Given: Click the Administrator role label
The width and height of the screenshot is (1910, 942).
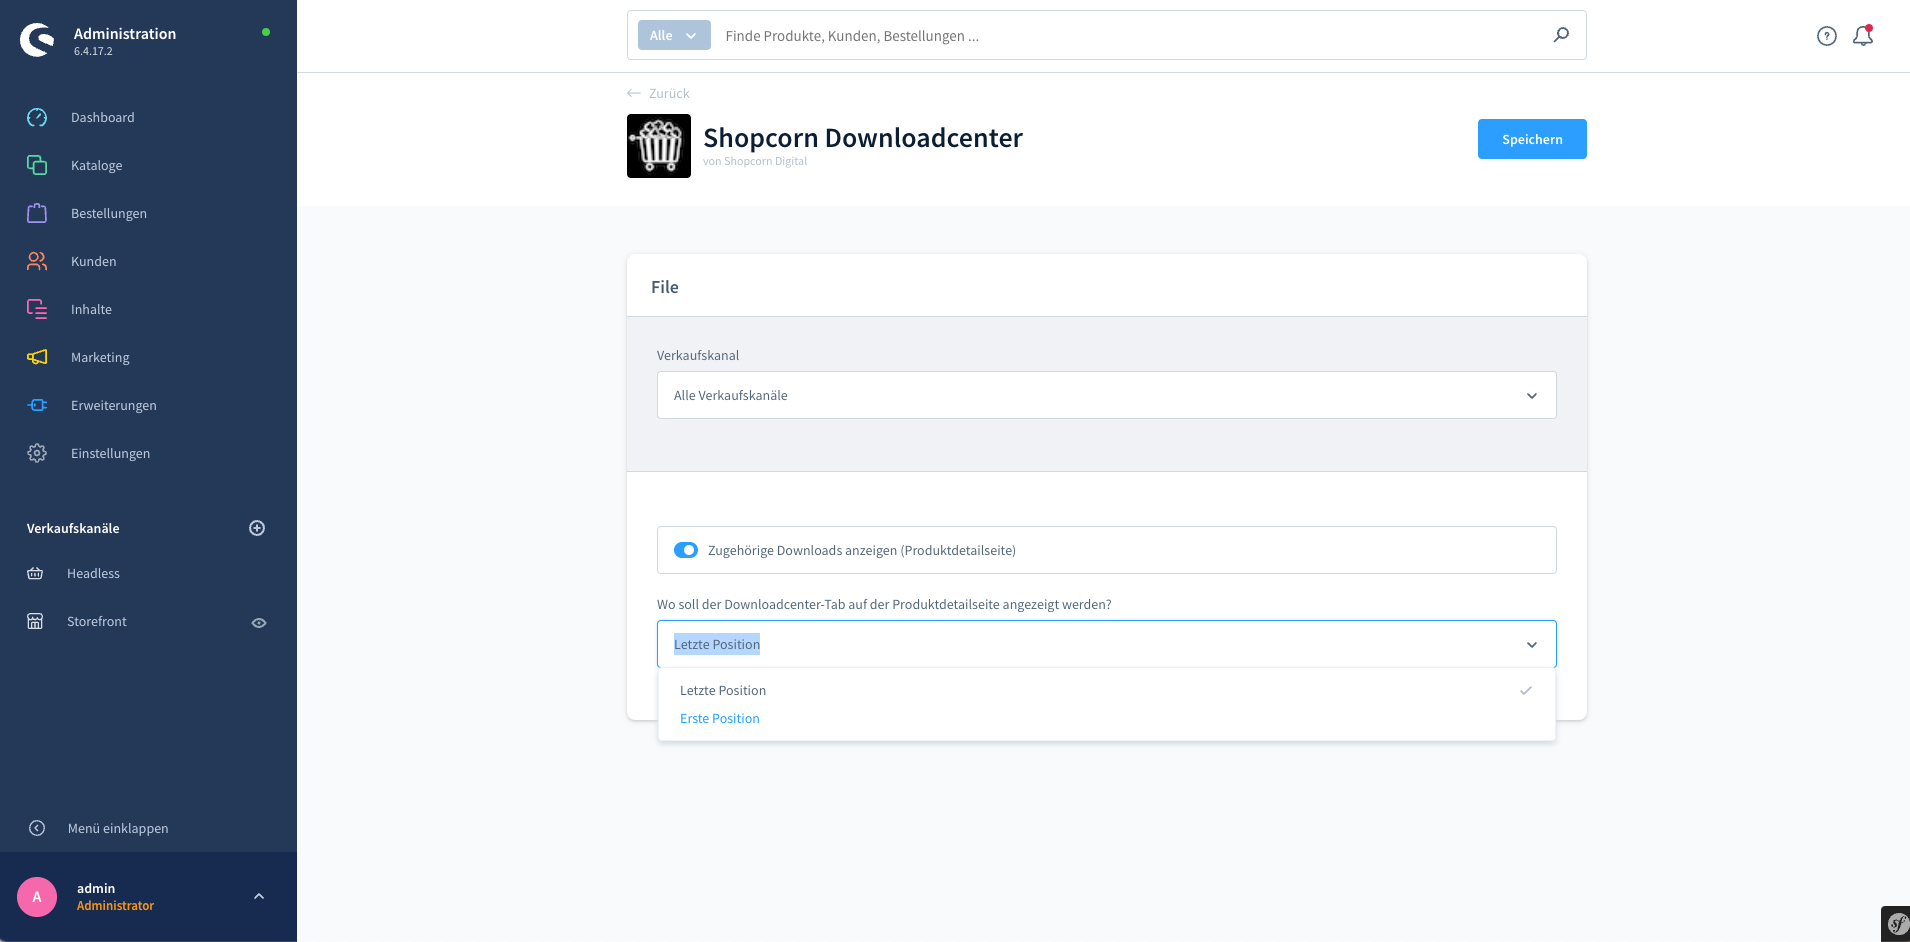Looking at the screenshot, I should (115, 906).
